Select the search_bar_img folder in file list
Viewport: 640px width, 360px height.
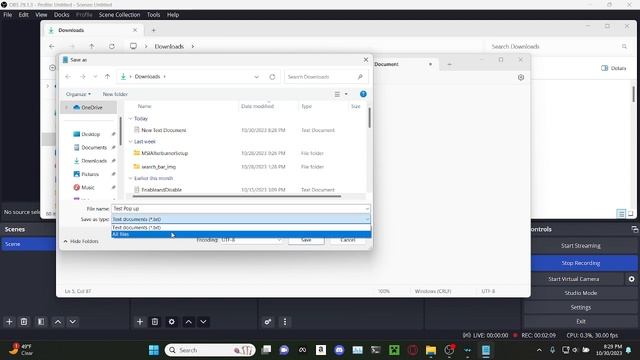(158, 167)
